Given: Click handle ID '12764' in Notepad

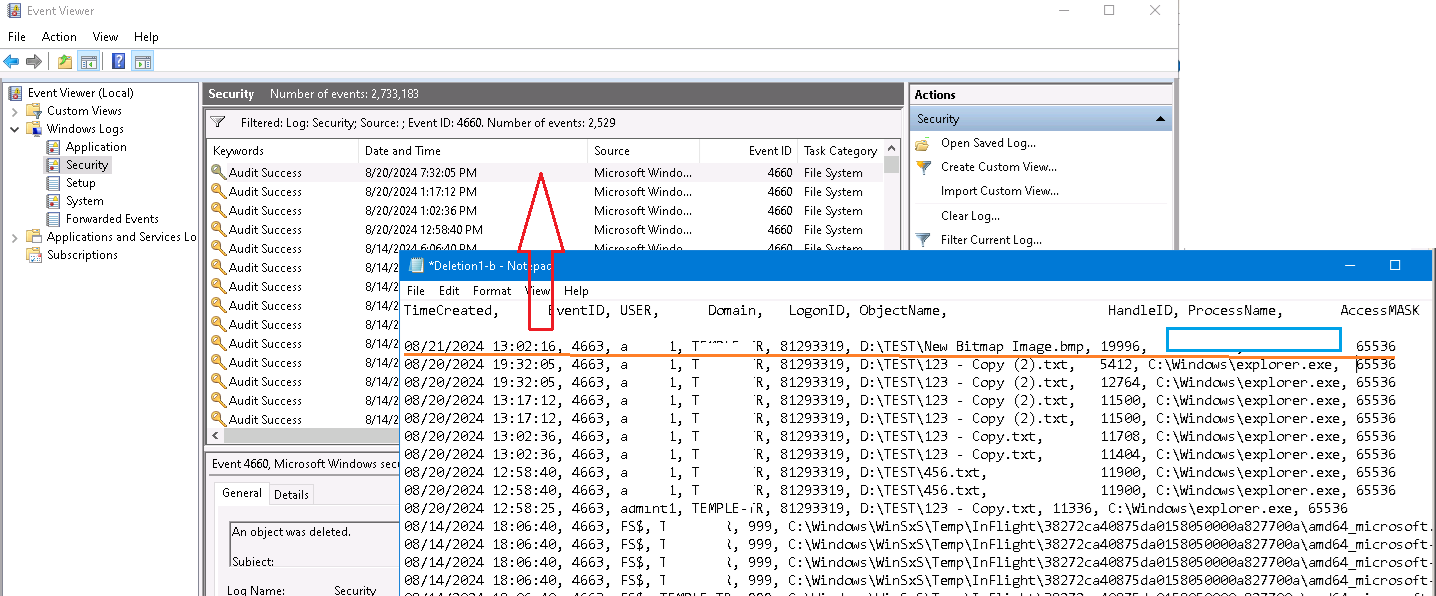Looking at the screenshot, I should coord(1120,383).
